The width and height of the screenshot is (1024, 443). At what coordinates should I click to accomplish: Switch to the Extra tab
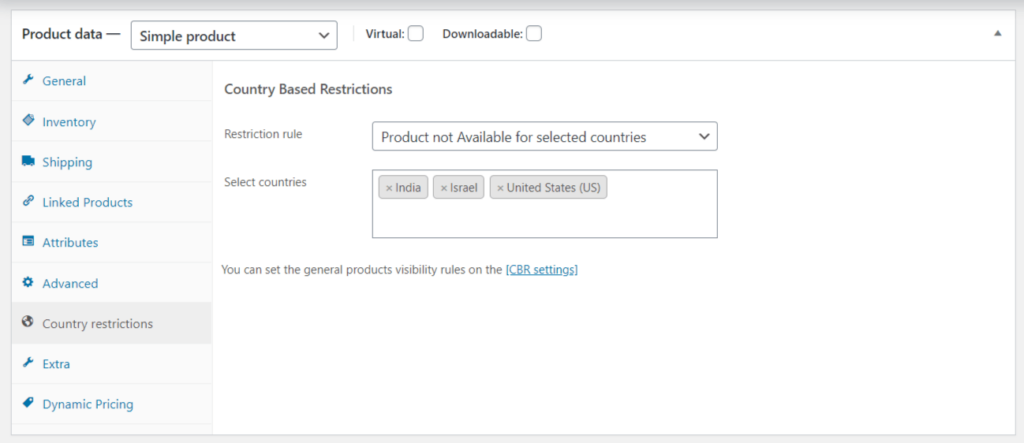[56, 364]
